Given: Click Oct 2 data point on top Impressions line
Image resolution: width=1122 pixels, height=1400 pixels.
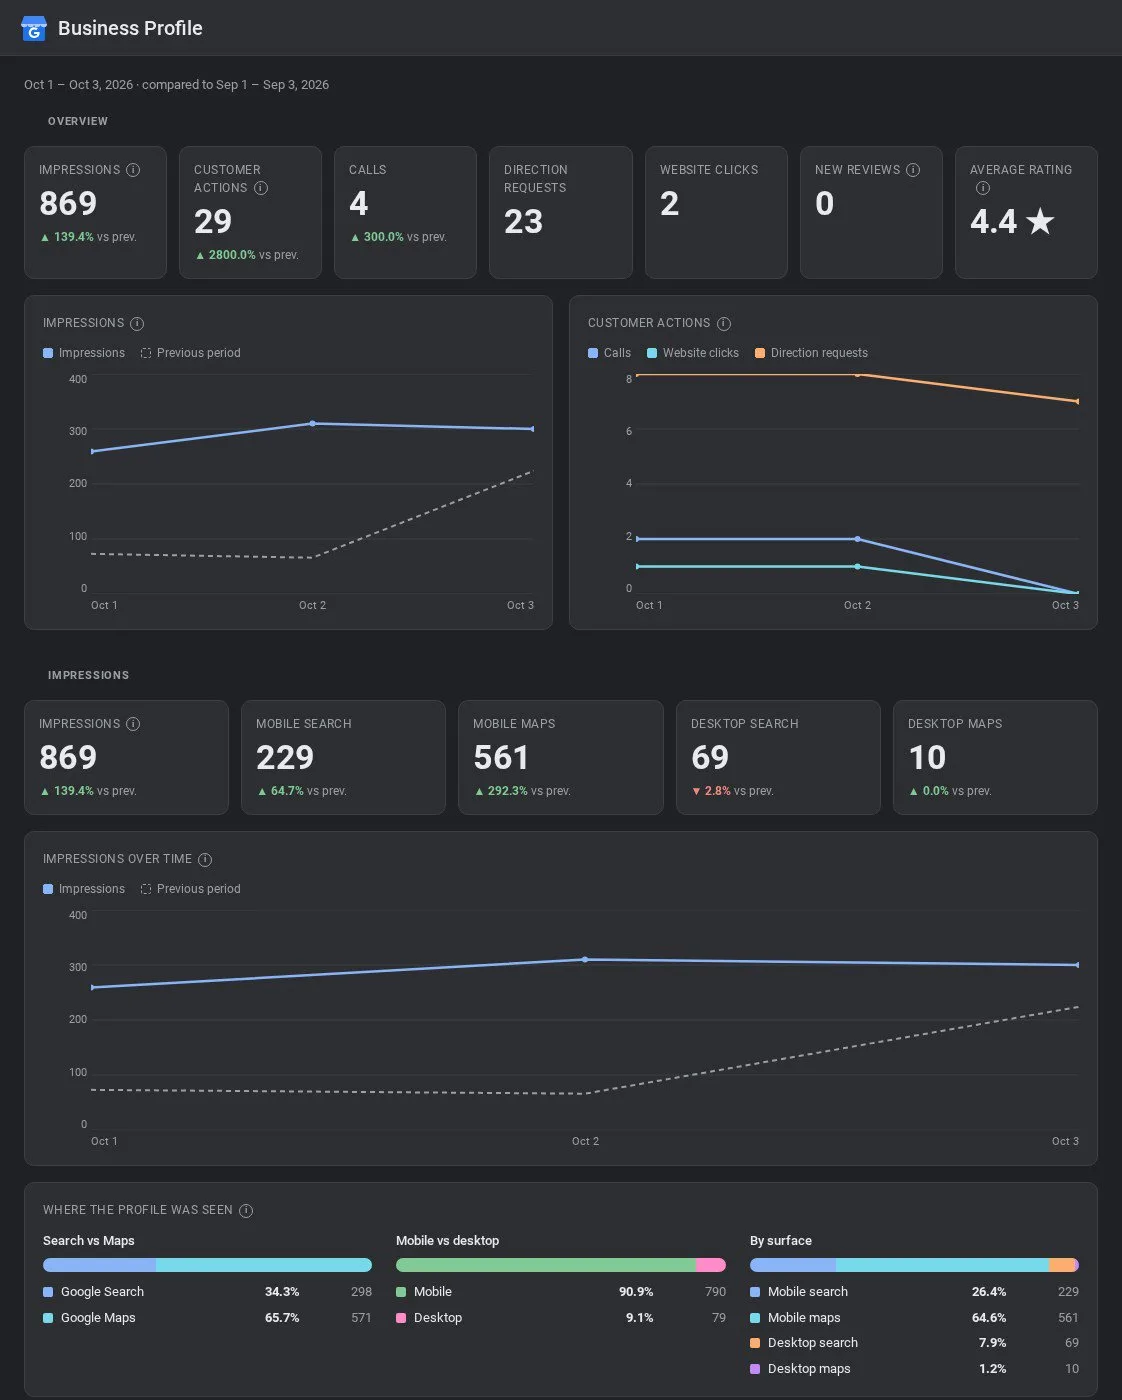Looking at the screenshot, I should point(312,424).
